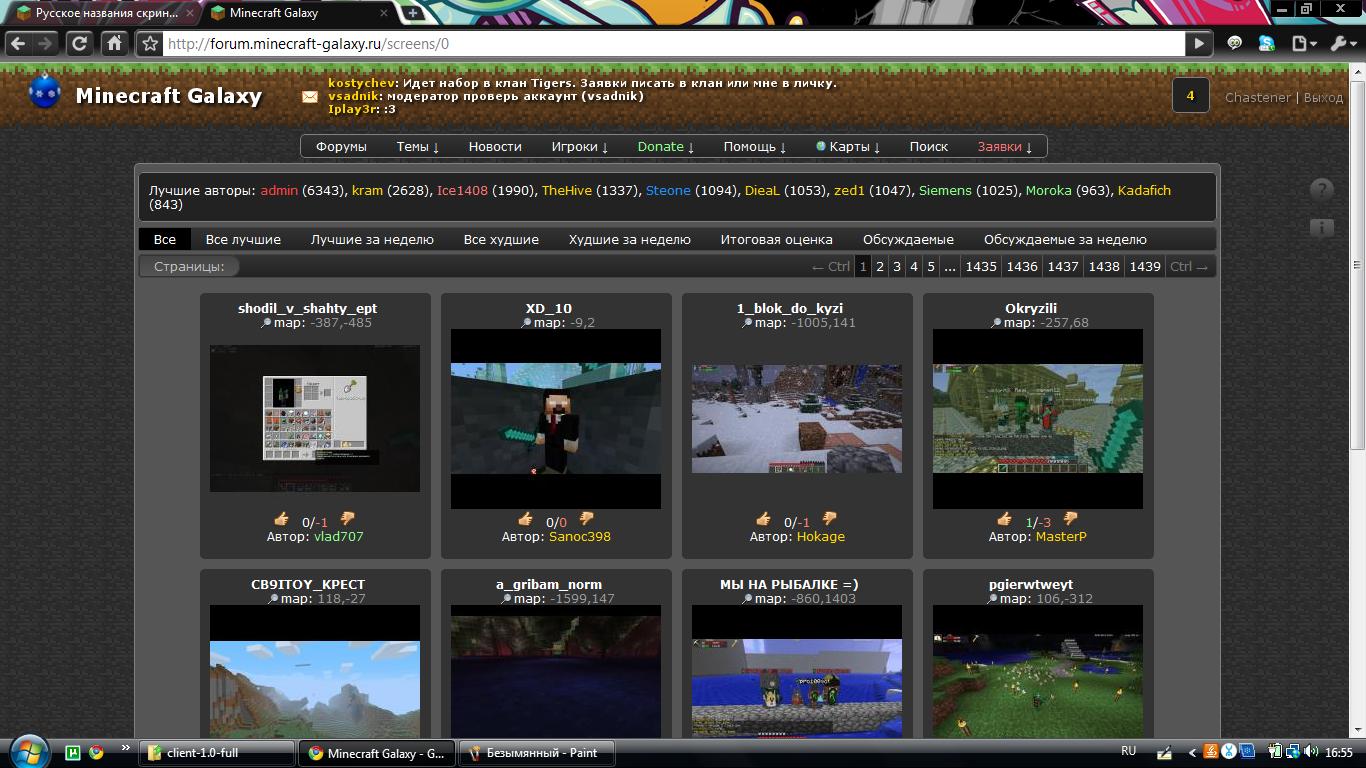The image size is (1366, 768).
Task: Click the browser address bar URL field
Action: point(674,44)
